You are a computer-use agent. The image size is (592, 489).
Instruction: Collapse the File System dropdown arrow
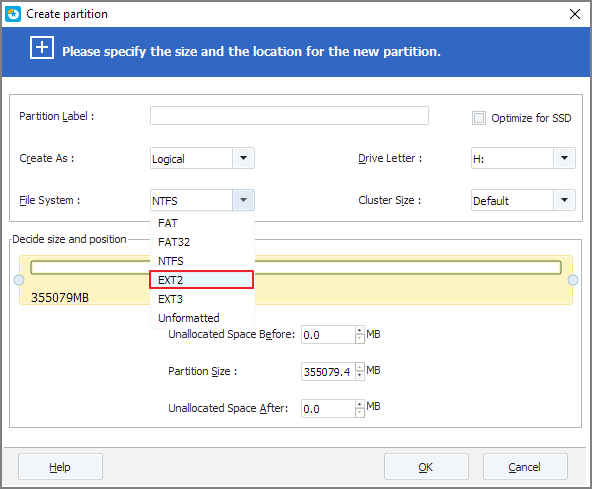point(243,200)
